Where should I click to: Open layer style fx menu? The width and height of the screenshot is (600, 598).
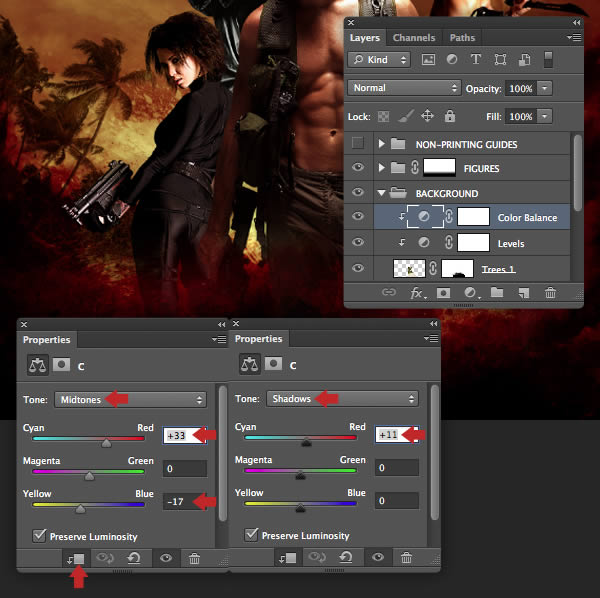tap(417, 293)
